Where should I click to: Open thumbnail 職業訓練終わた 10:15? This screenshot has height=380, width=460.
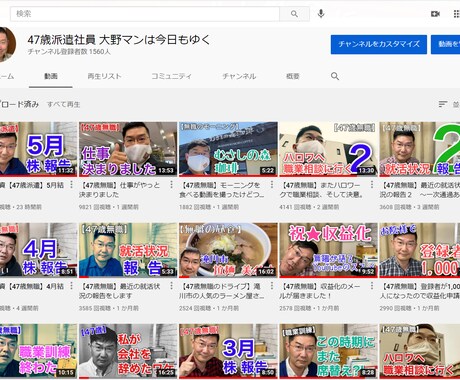coord(38,351)
